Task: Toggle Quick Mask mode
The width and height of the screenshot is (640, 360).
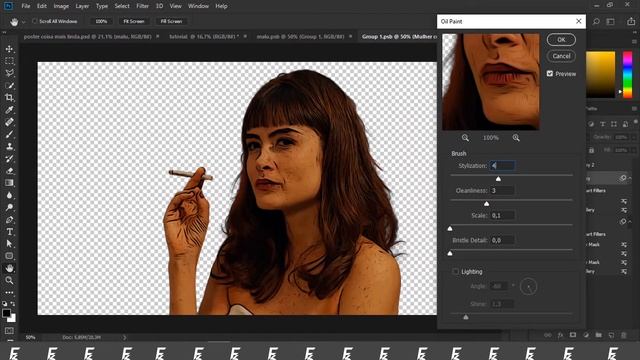Action: pyautogui.click(x=9, y=331)
